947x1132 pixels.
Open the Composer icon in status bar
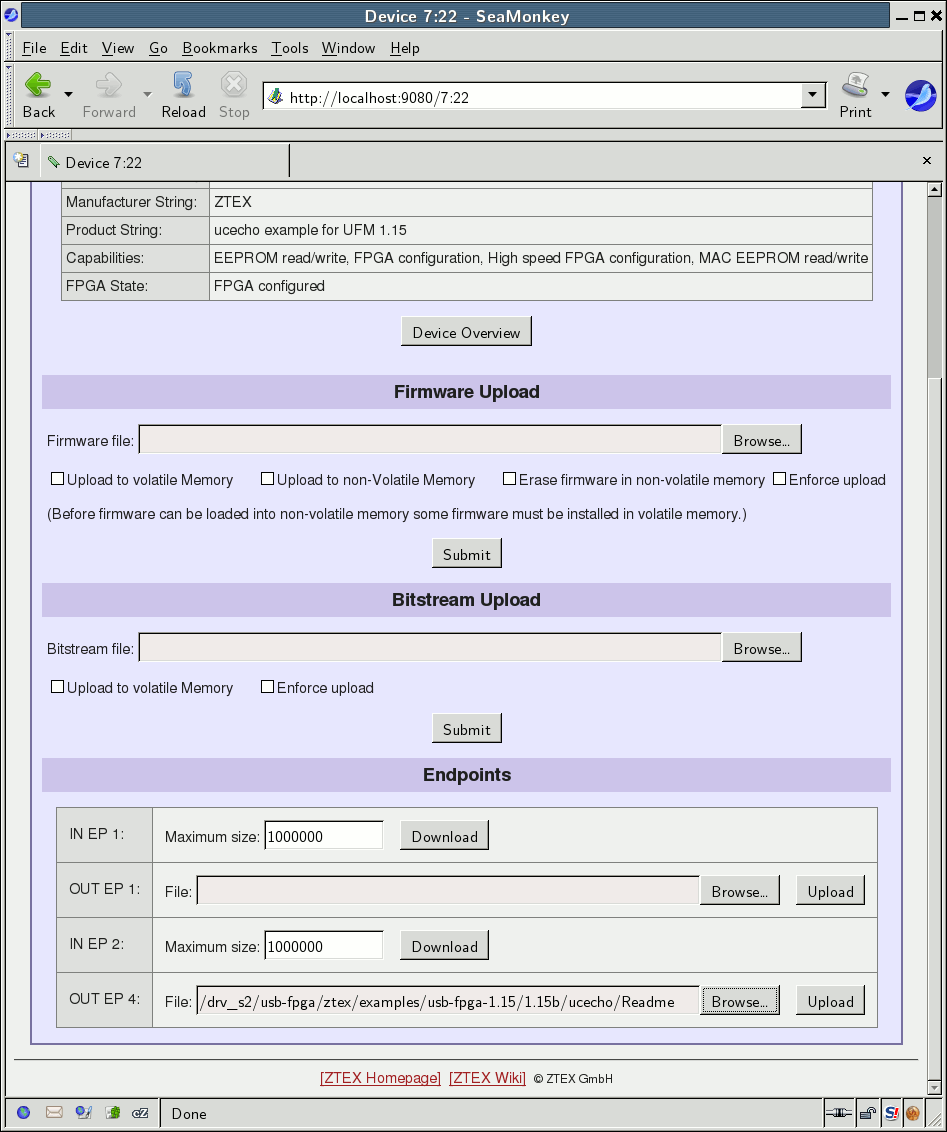[x=84, y=1112]
